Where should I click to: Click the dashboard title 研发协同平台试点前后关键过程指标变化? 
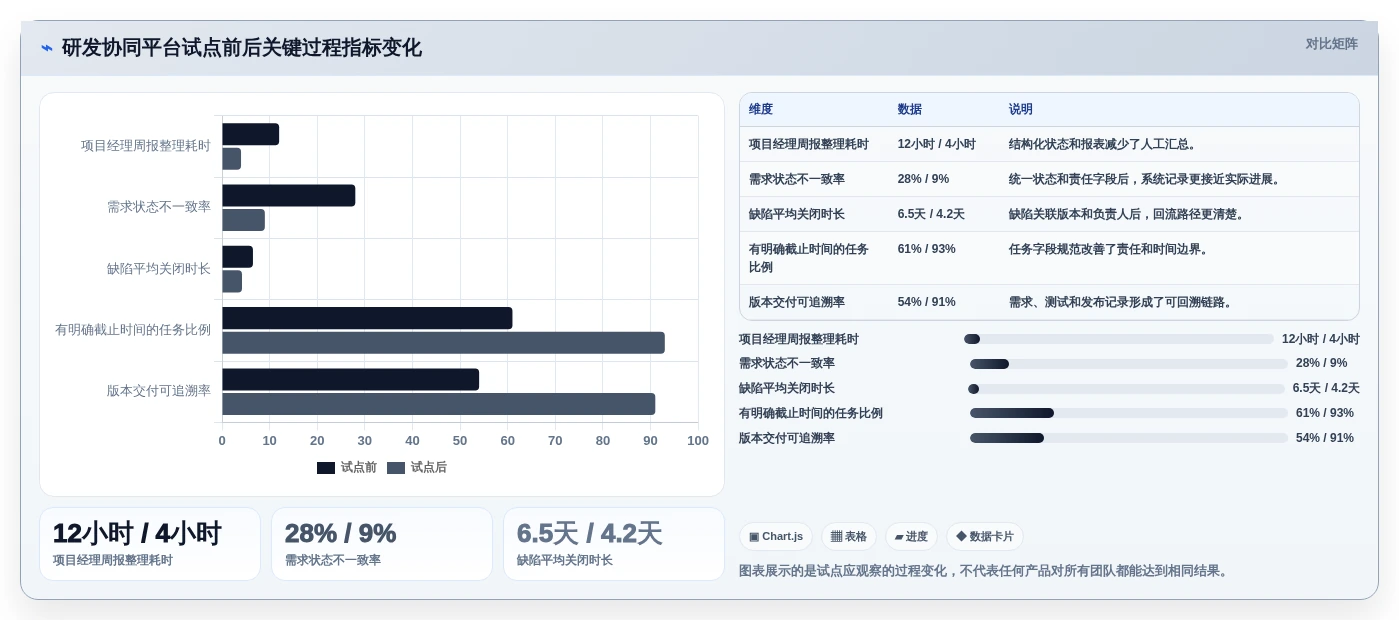coord(242,48)
